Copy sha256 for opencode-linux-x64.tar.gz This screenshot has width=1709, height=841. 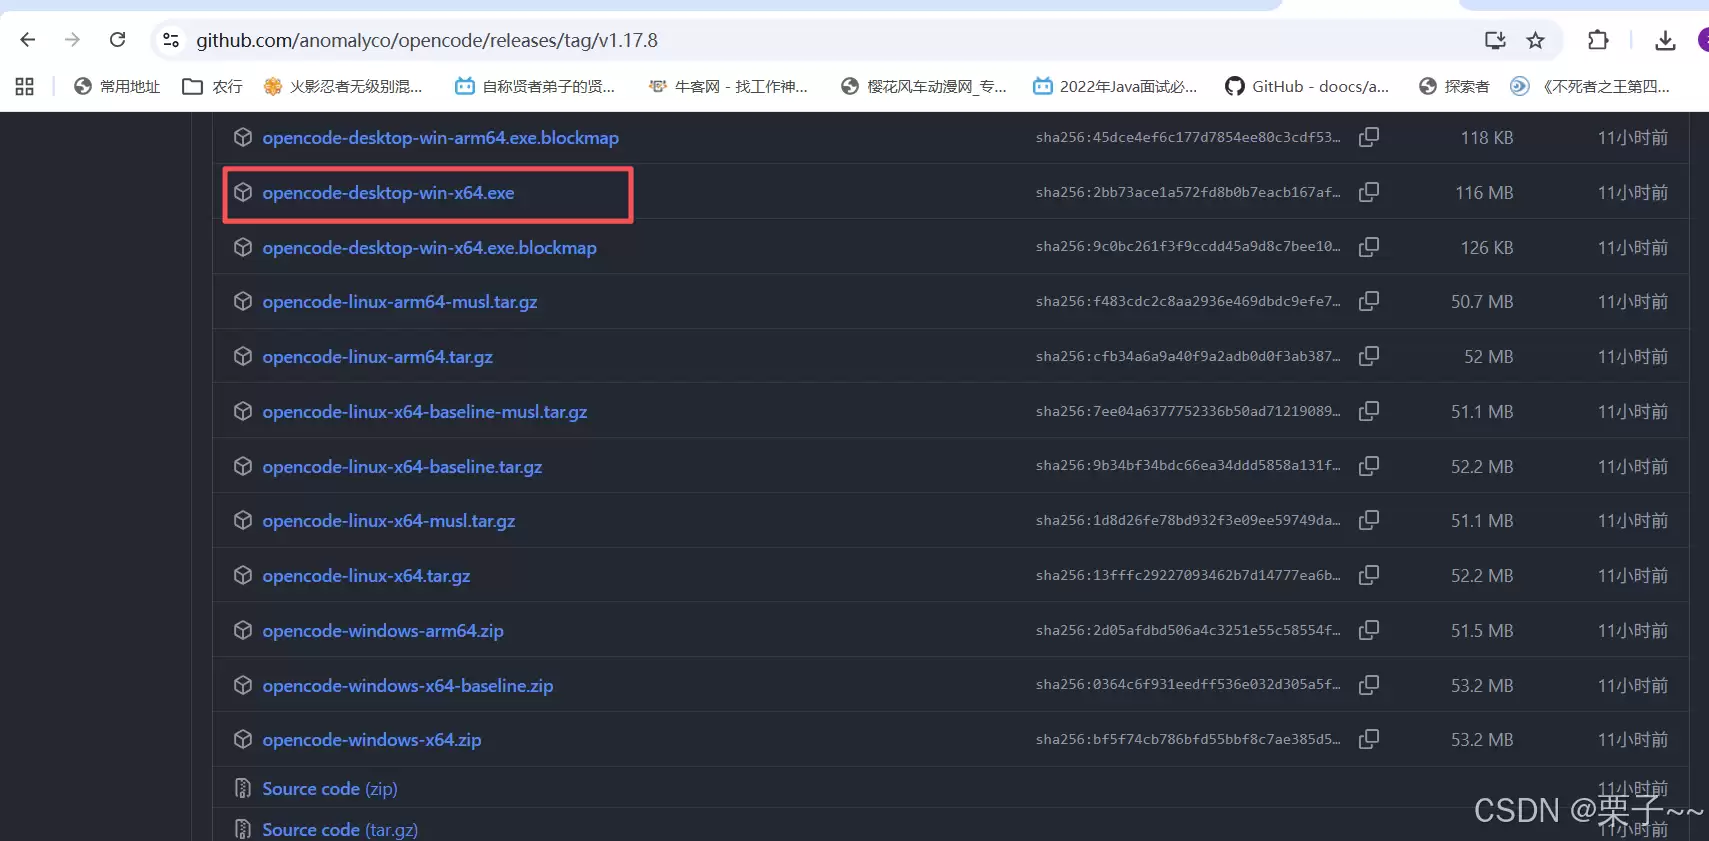(x=1369, y=575)
